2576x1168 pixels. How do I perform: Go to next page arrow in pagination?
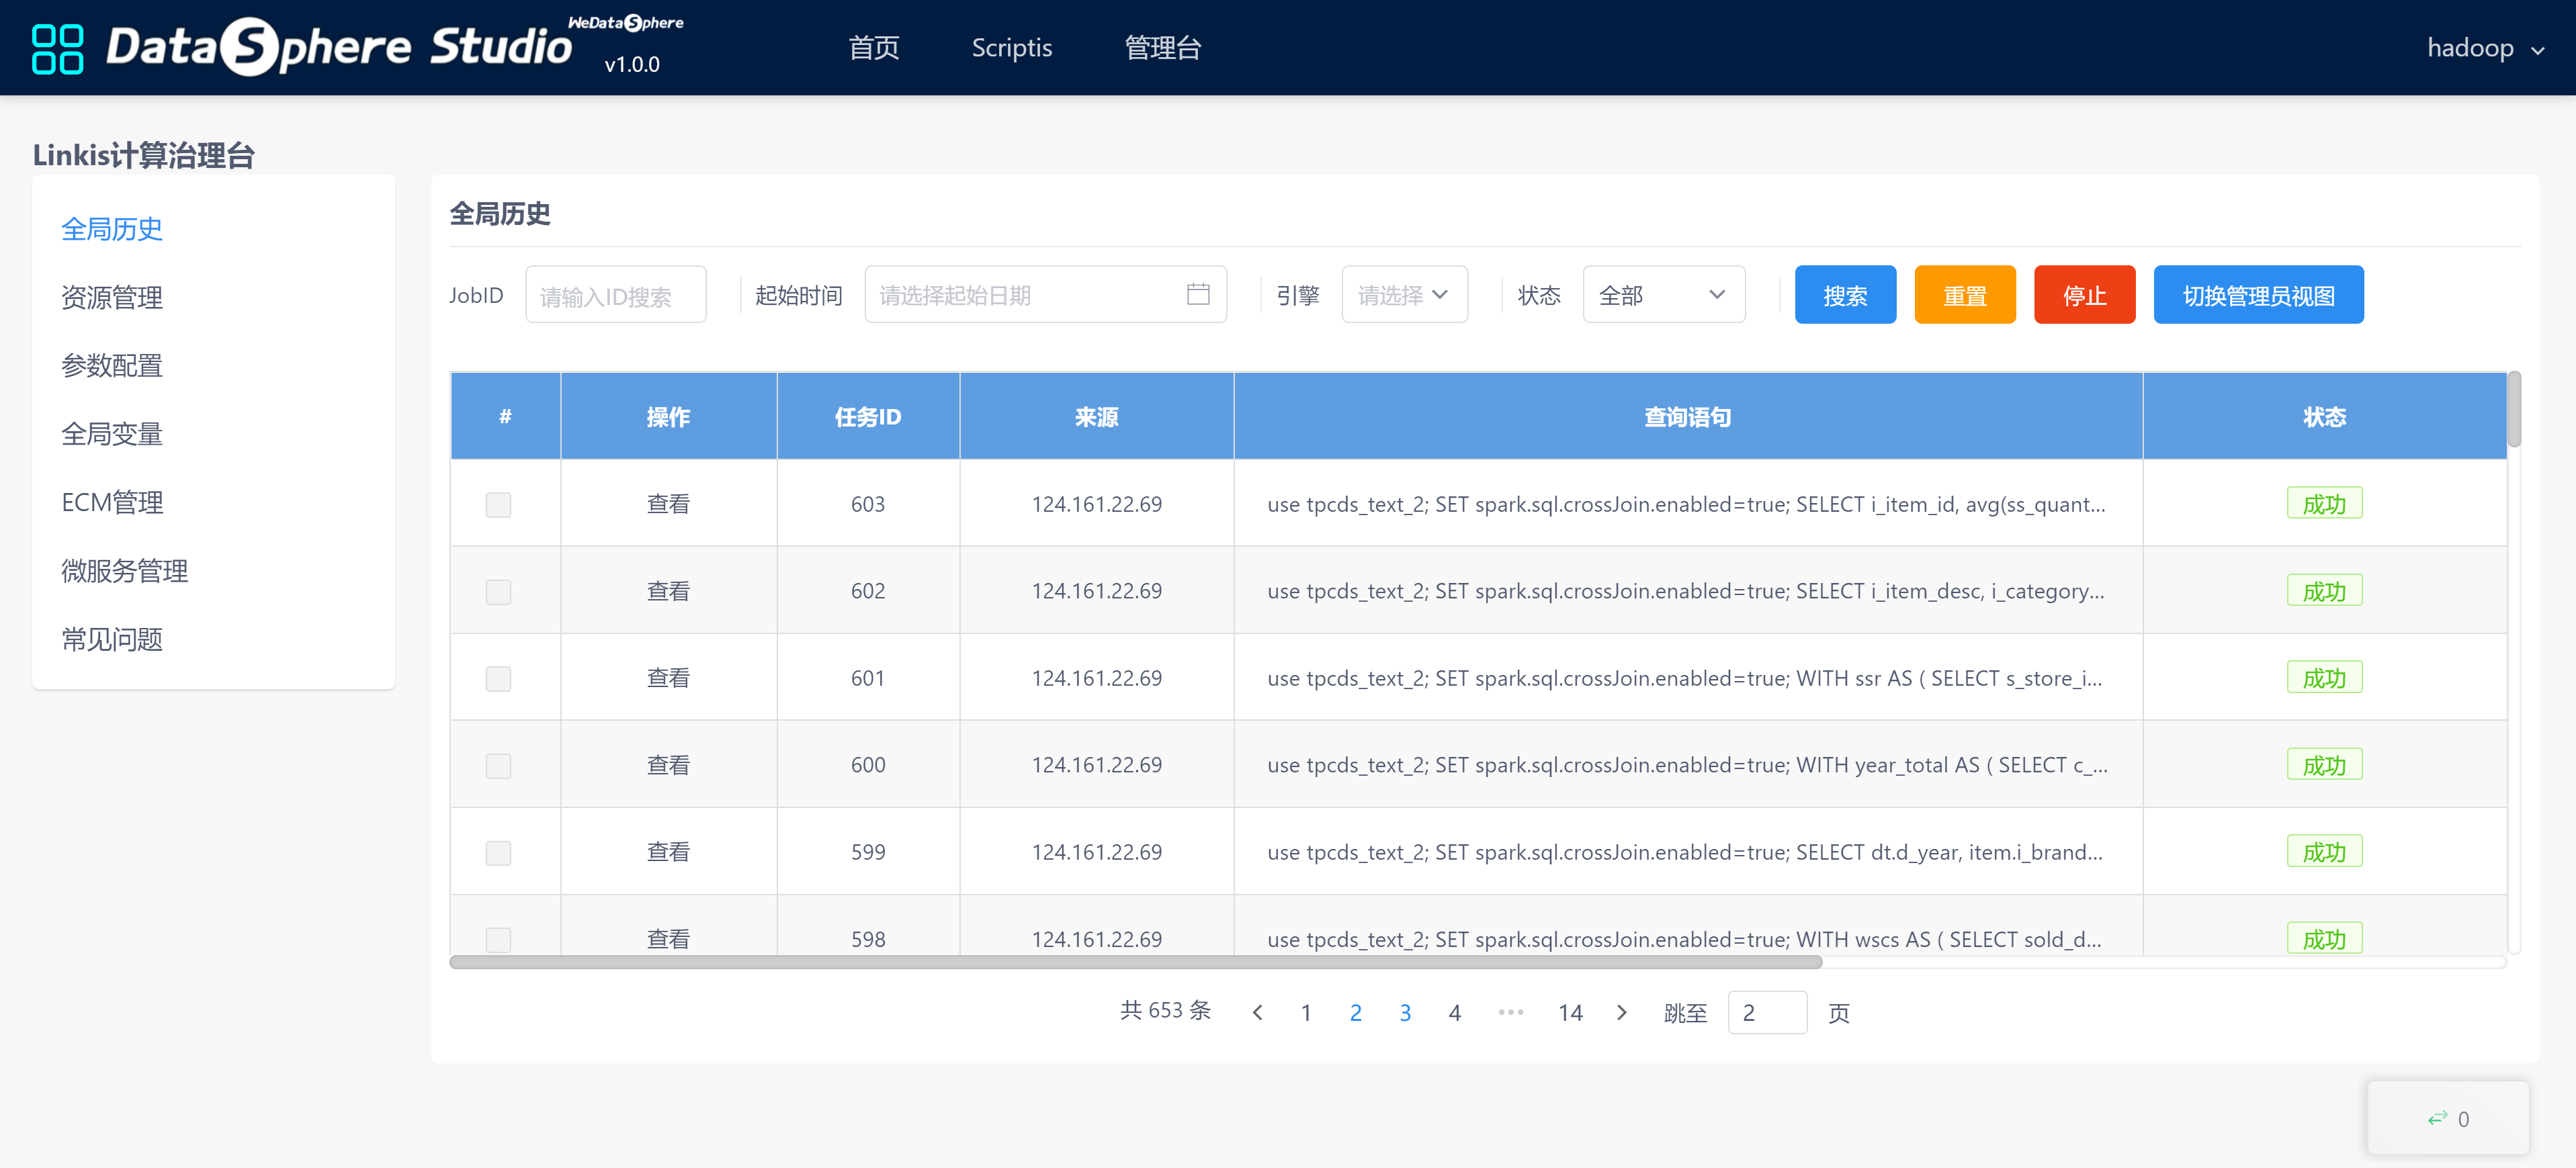(x=1621, y=1013)
